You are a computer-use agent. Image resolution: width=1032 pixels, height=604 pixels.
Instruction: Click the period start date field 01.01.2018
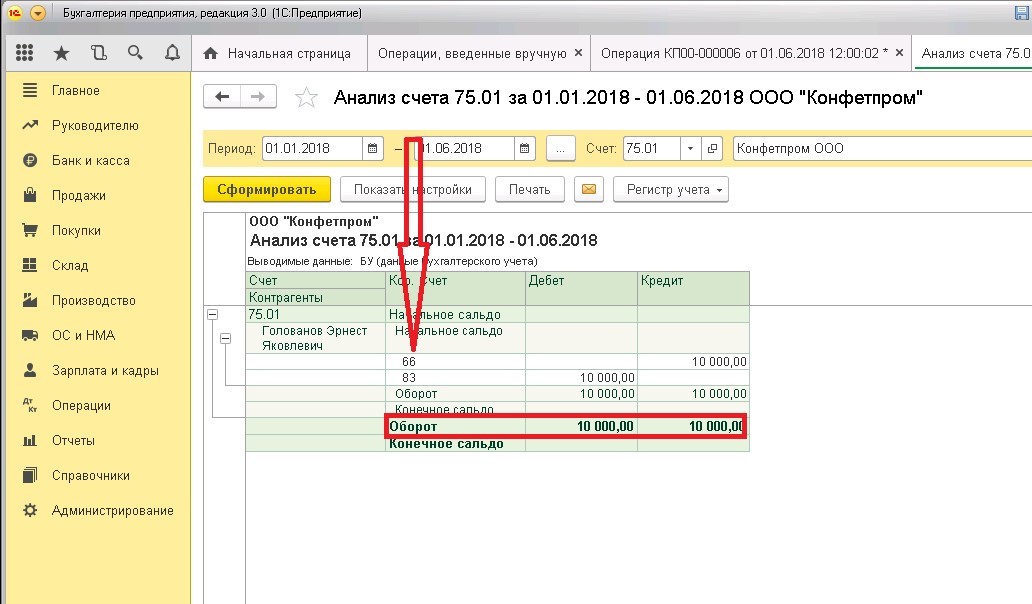[312, 148]
